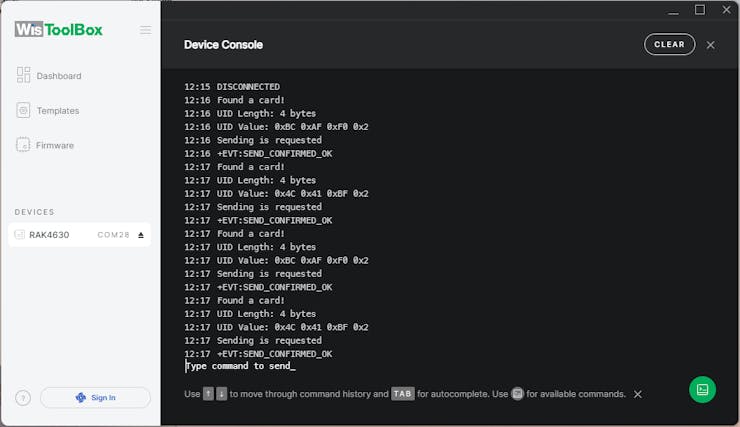This screenshot has width=740, height=427.
Task: Click the 12:16 '+EVT:SEND_CONFIRMED_OK' line
Action: click(258, 154)
